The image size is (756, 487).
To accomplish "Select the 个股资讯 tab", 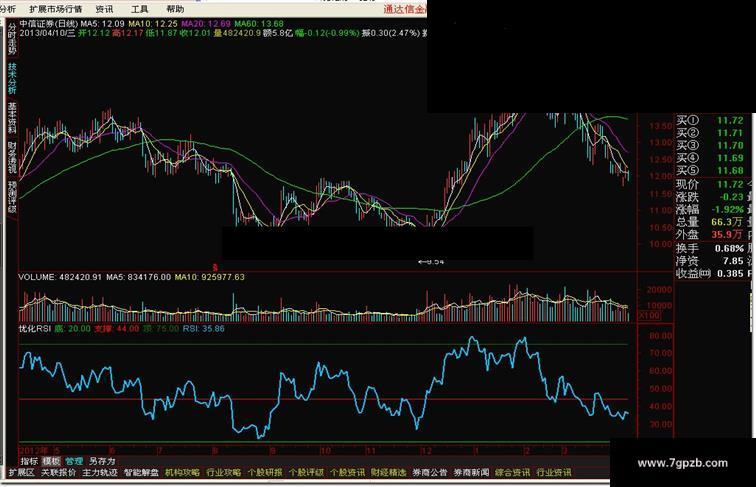I will tap(348, 473).
